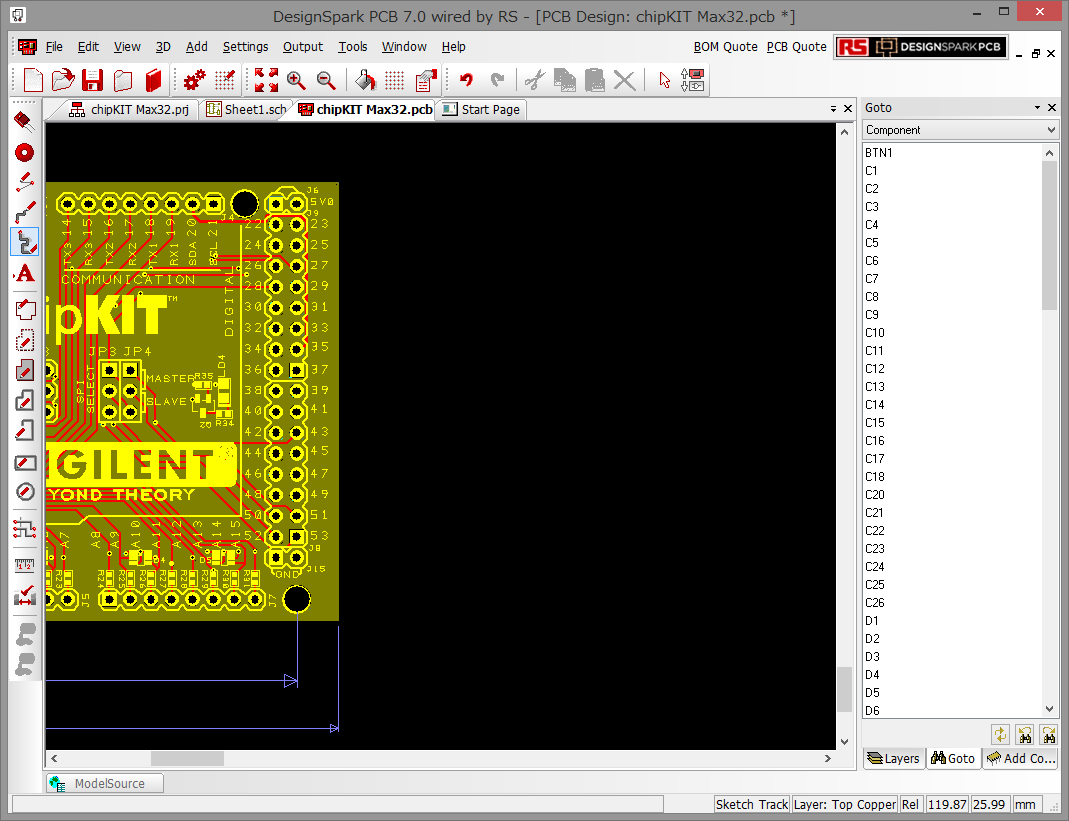The image size is (1069, 821).
Task: Choose the Select mode cursor icon
Action: click(664, 80)
